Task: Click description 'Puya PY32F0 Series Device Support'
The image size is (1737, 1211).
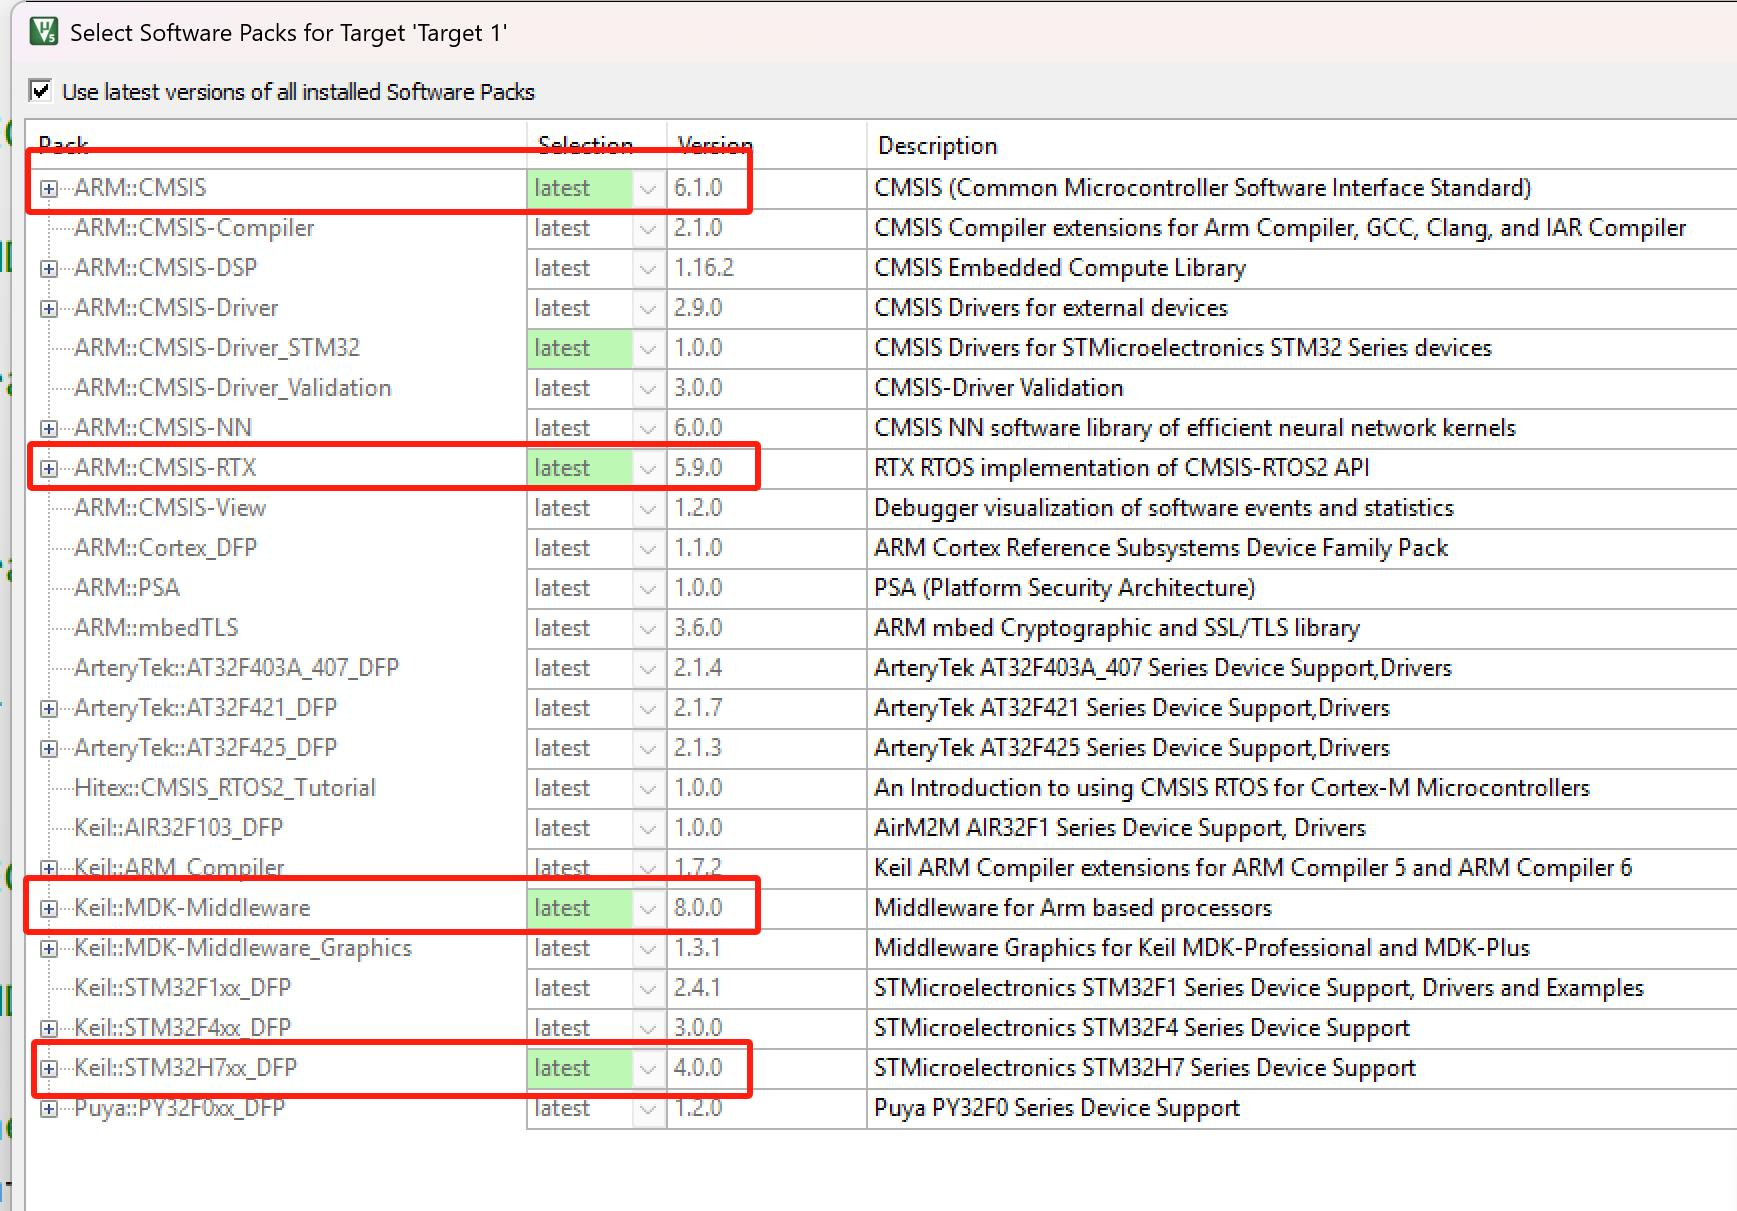Action: [1057, 1108]
